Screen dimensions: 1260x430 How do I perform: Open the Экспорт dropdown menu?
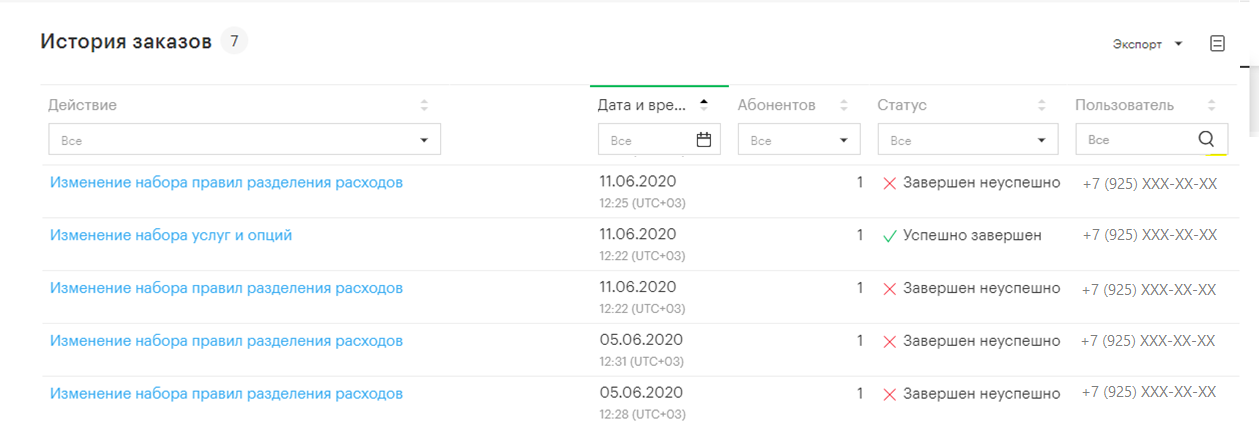click(x=1148, y=44)
